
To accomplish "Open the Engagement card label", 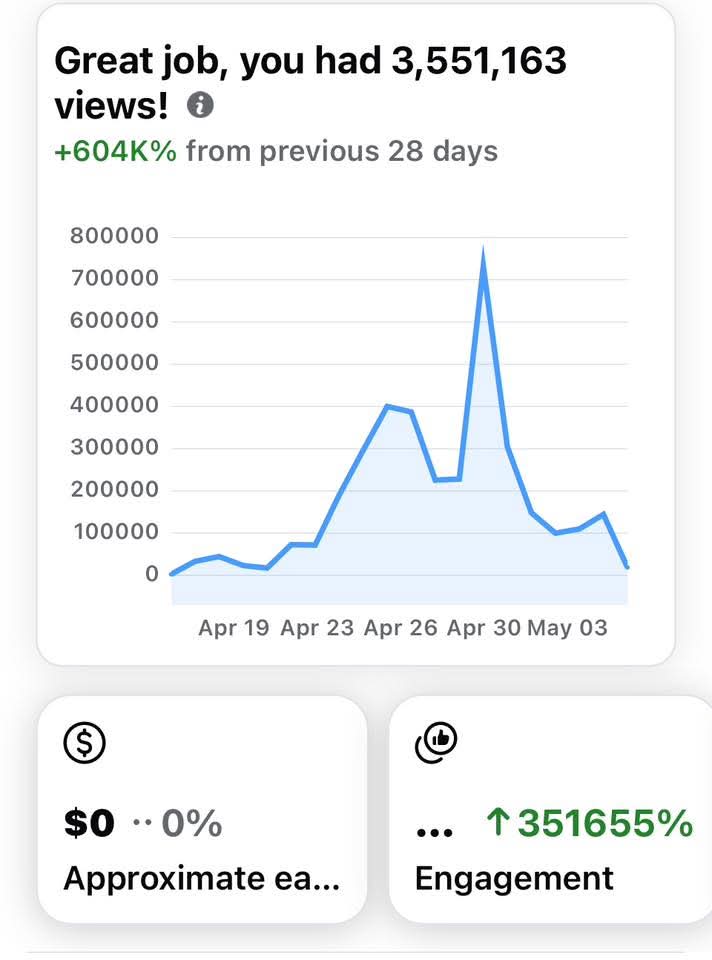I will (x=514, y=879).
